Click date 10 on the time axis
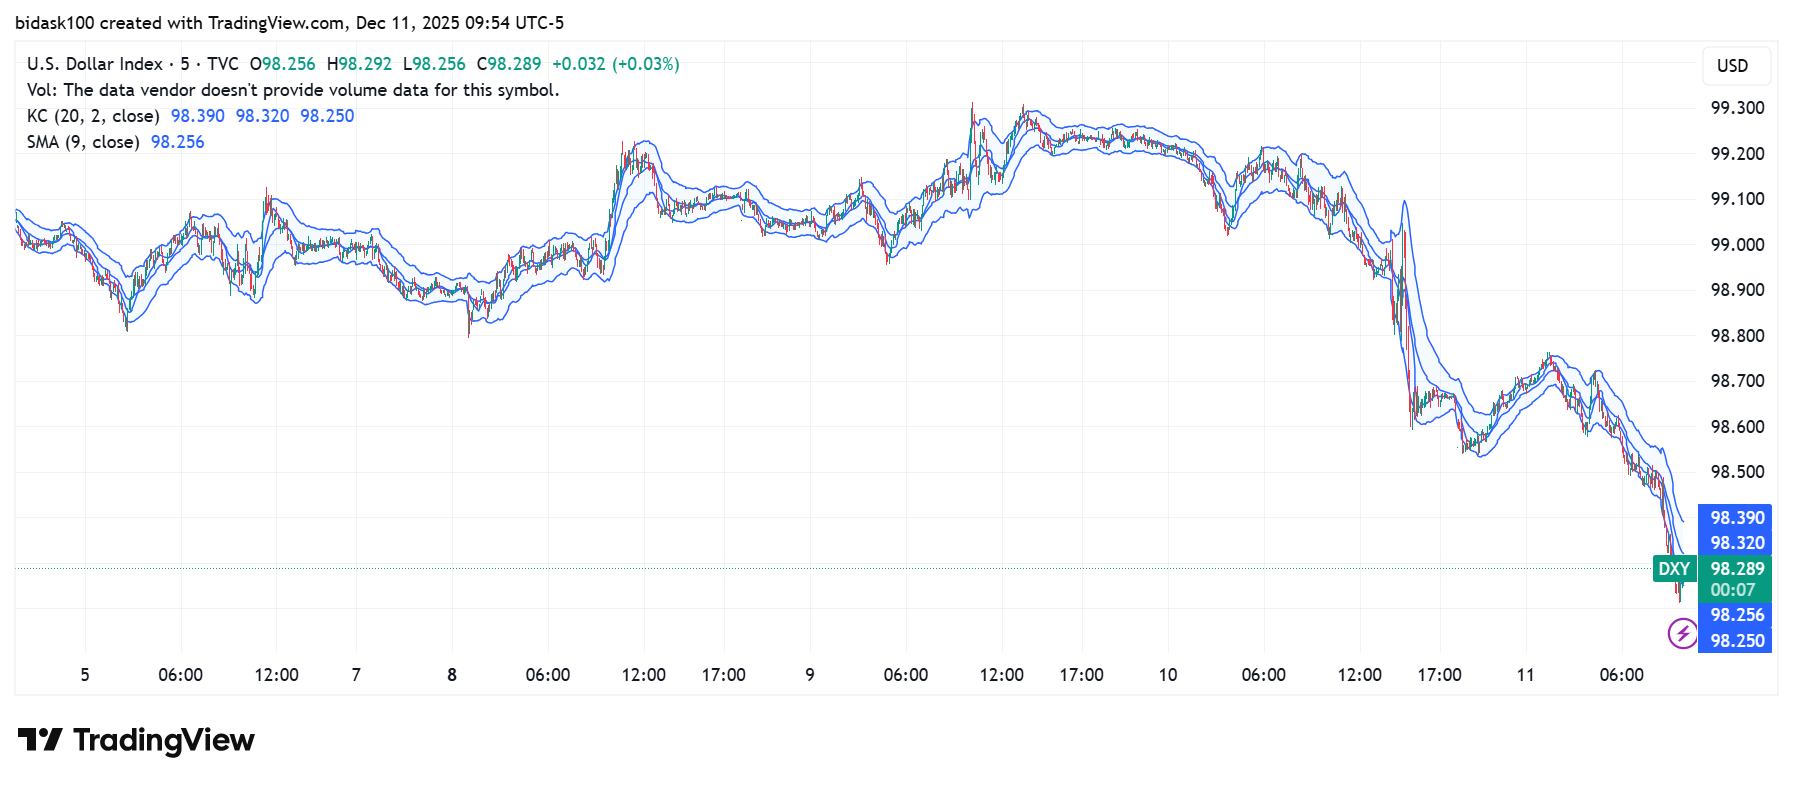 click(1167, 675)
